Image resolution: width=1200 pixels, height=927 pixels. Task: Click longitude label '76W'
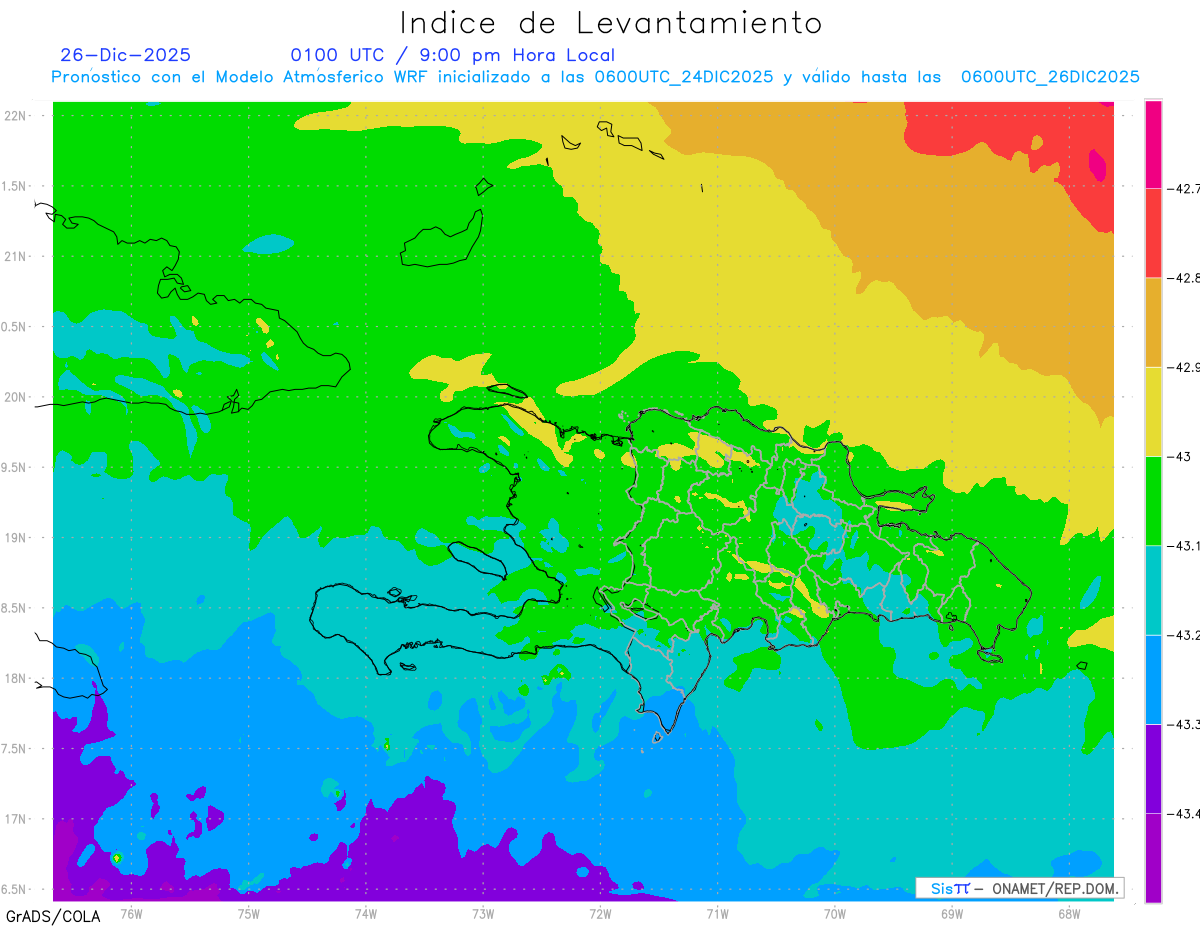pos(131,913)
